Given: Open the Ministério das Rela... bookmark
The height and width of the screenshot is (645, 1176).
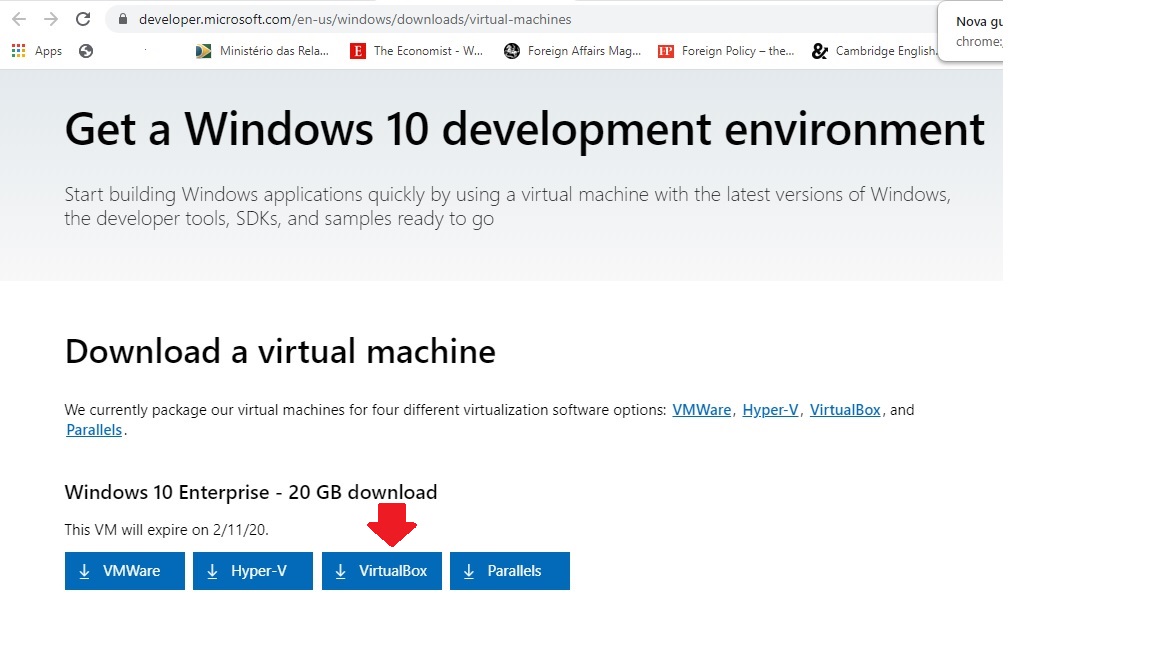Looking at the screenshot, I should click(262, 51).
